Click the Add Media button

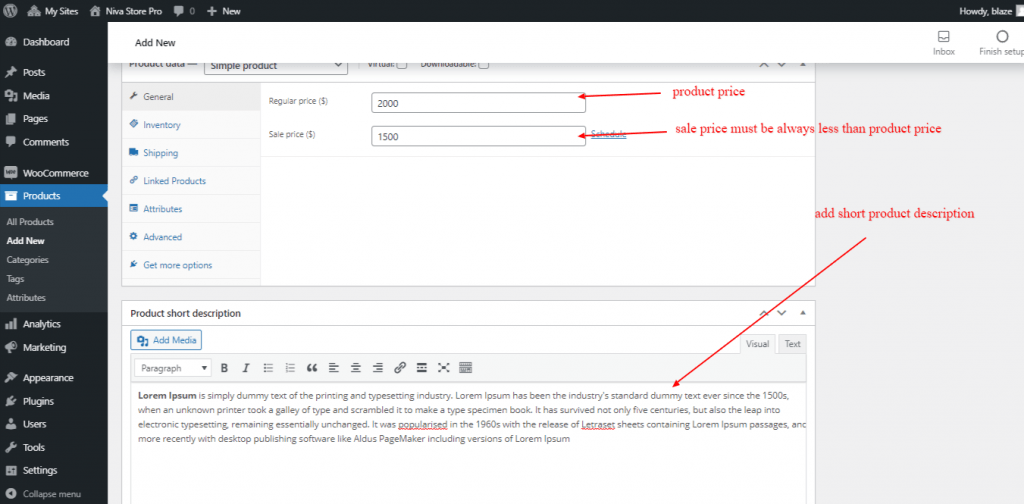coord(167,340)
